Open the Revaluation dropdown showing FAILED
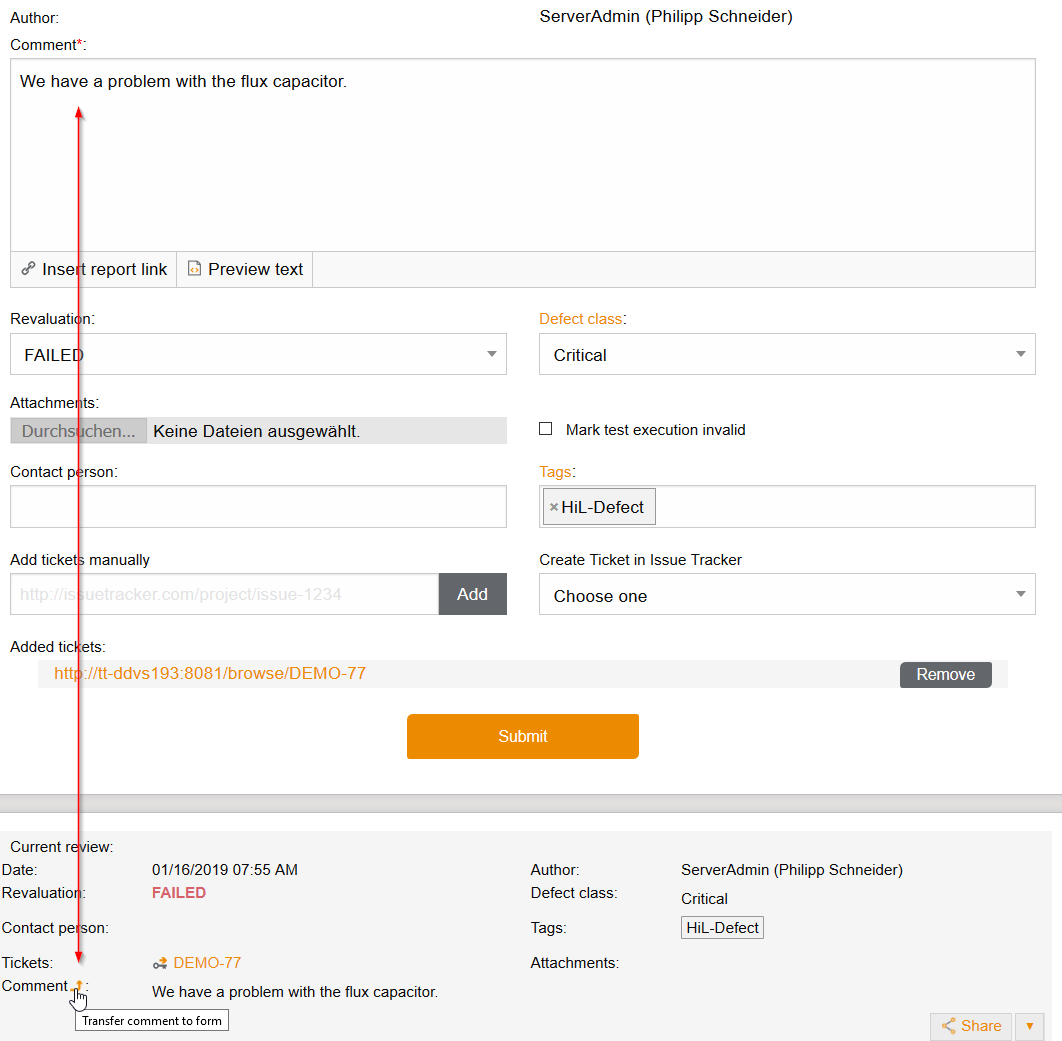Image resolution: width=1062 pixels, height=1041 pixels. (258, 354)
